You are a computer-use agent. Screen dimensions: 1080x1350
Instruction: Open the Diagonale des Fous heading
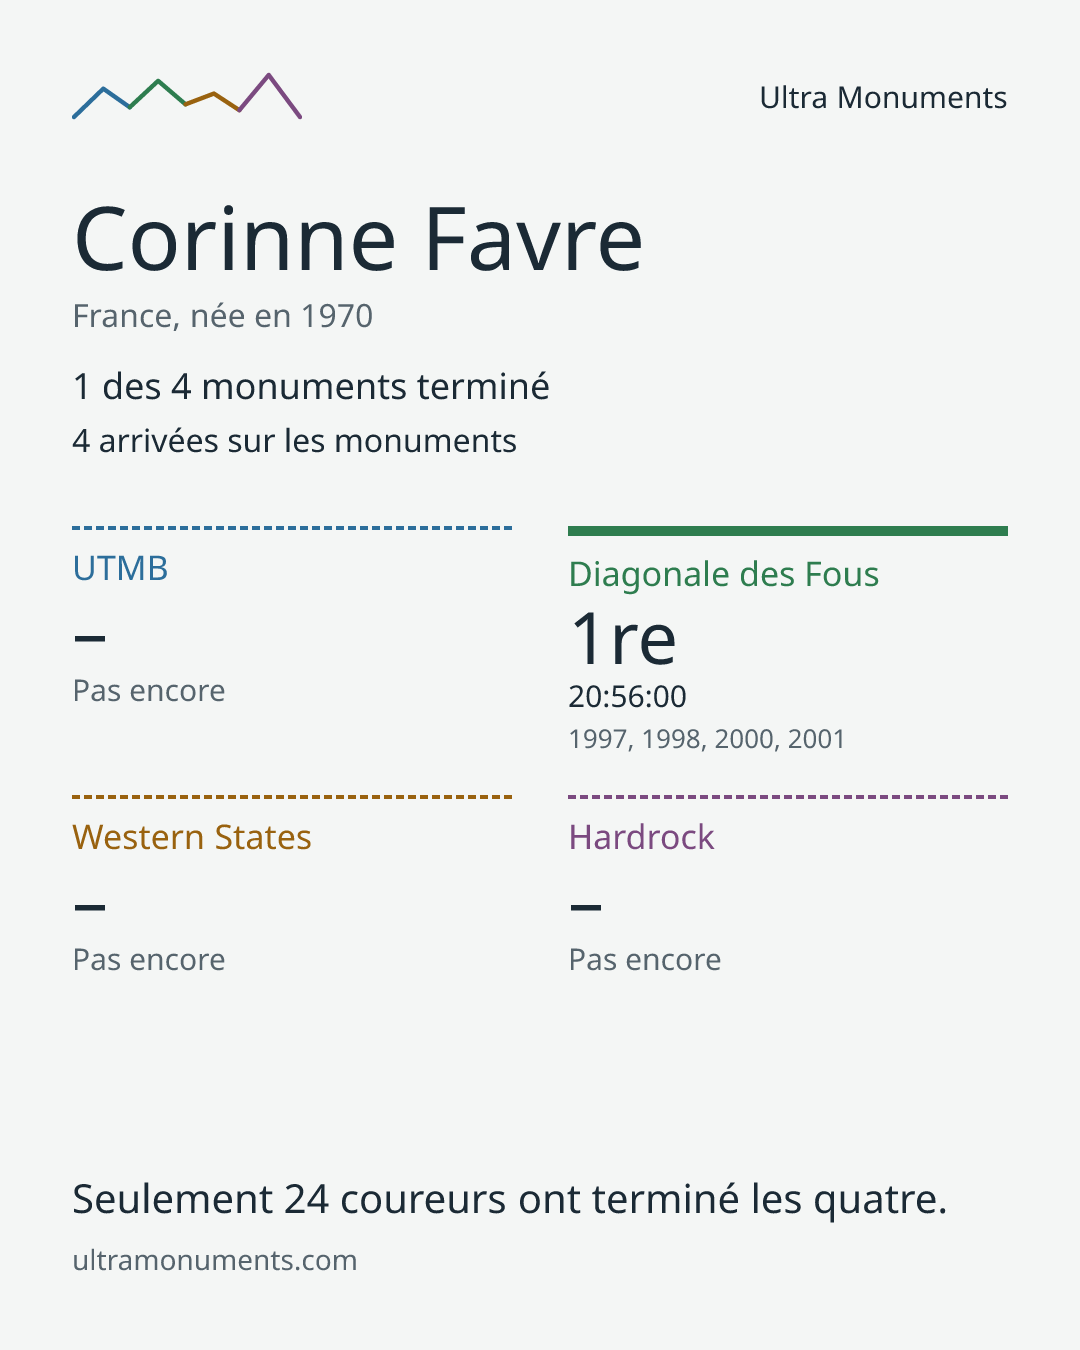[724, 574]
